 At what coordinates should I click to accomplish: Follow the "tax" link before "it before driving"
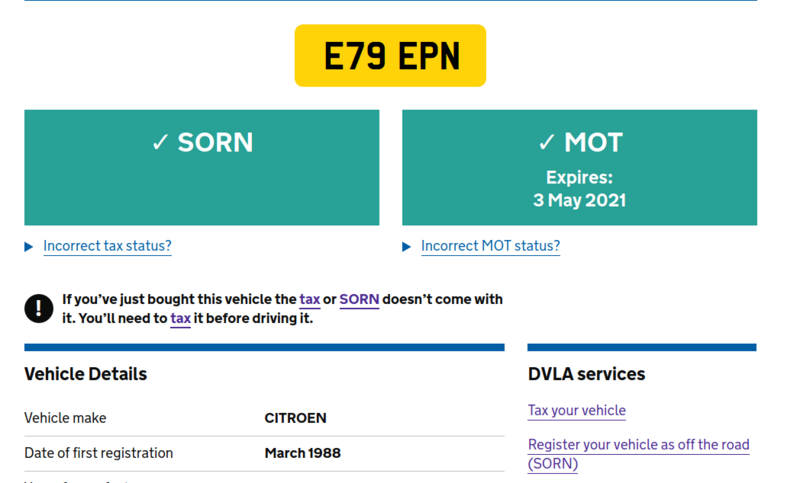[x=180, y=319]
